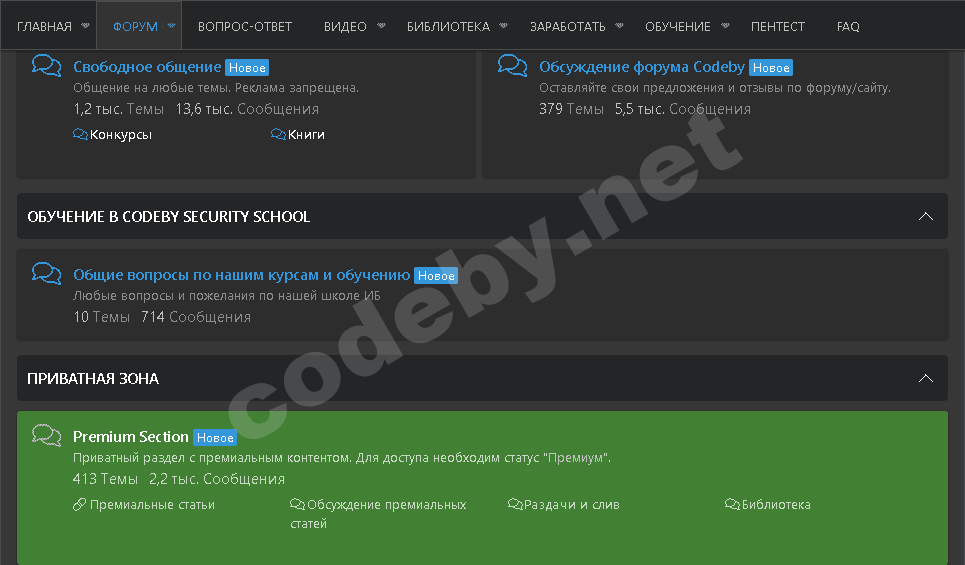Click the chat icon next to Библиотека subforum
The image size is (965, 565).
[732, 504]
